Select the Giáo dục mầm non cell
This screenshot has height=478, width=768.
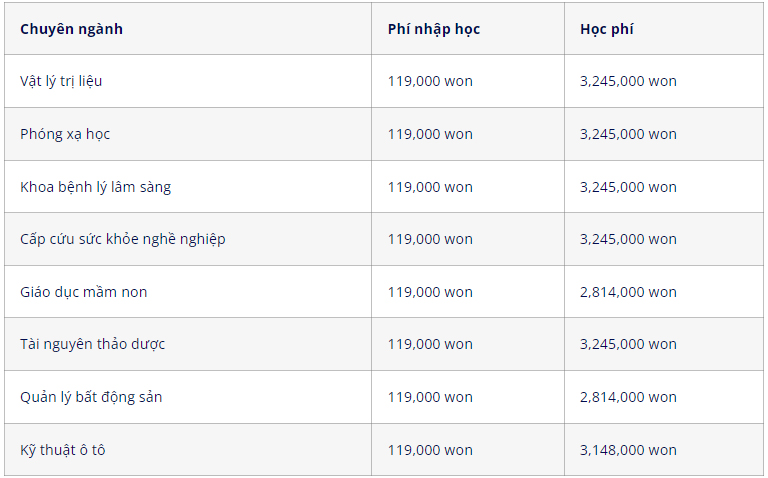click(x=188, y=292)
